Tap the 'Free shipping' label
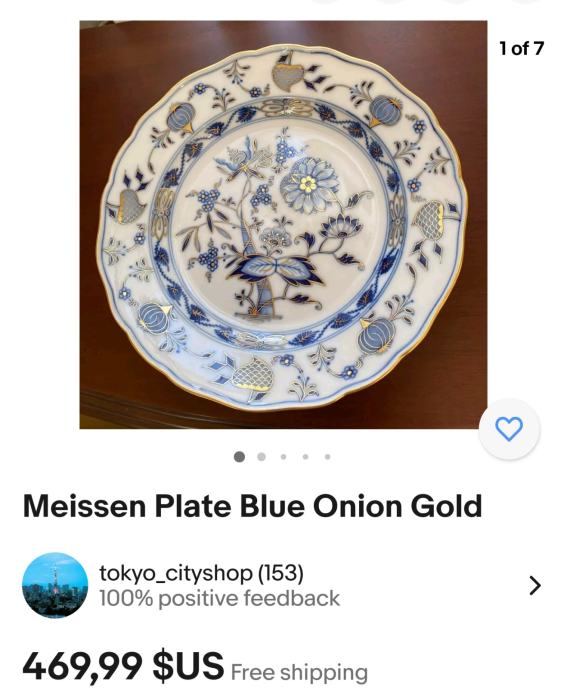The height and width of the screenshot is (690, 567). point(299,672)
